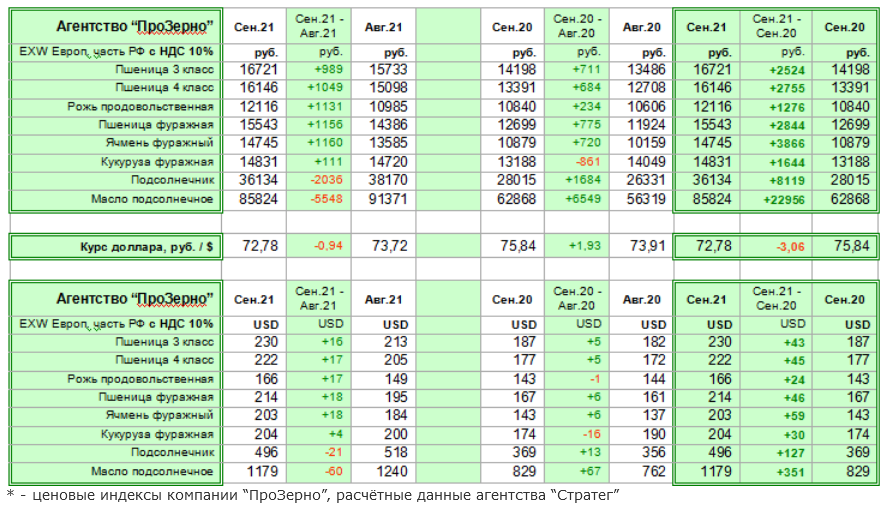Select cell value 14386
Viewport: 885px width, 505px height.
[388, 125]
